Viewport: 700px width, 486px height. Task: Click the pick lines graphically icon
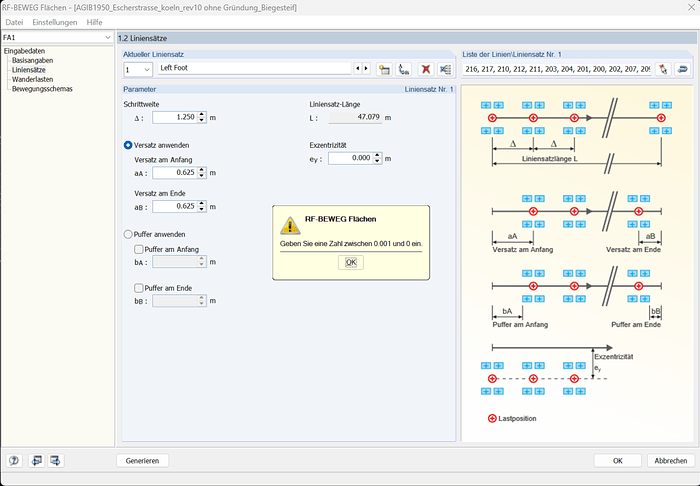pyautogui.click(x=663, y=69)
